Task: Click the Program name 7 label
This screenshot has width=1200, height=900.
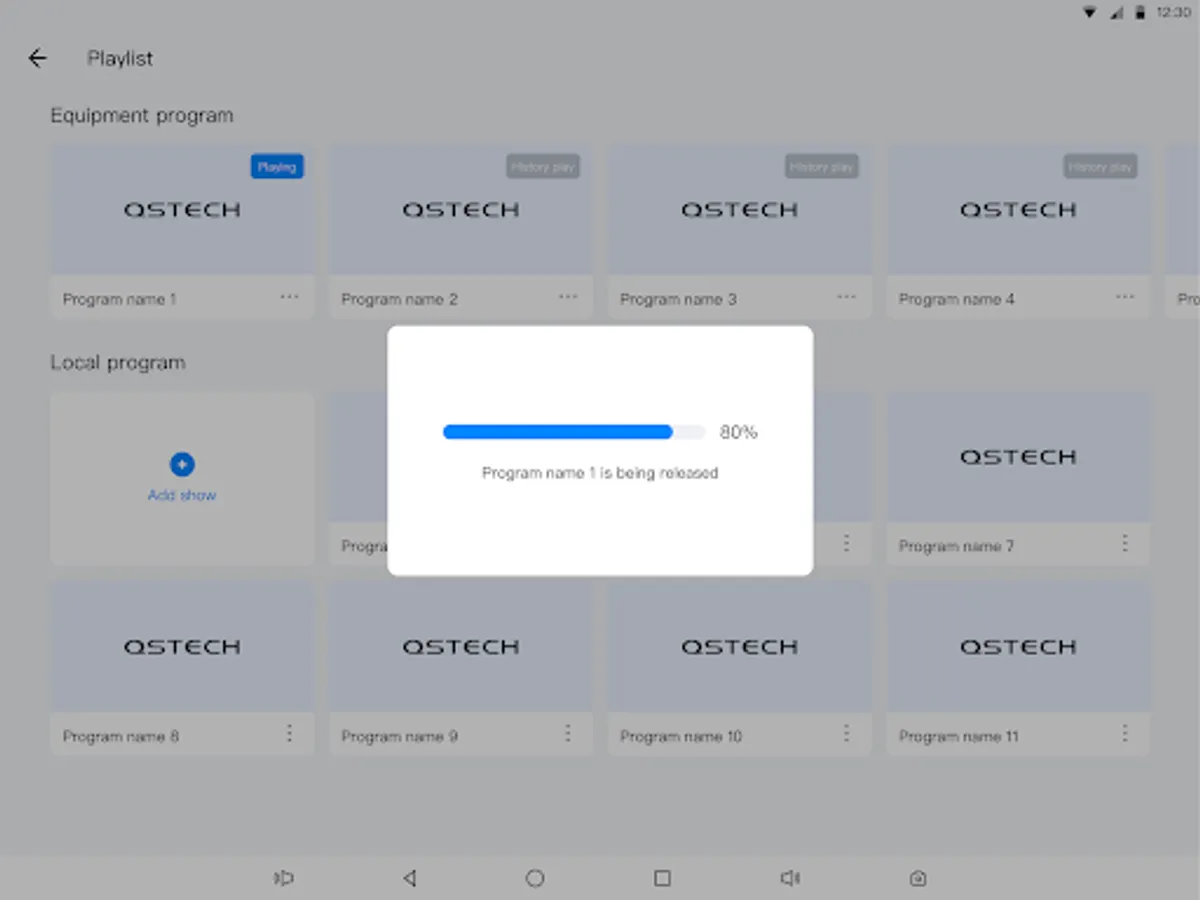Action: pos(957,546)
